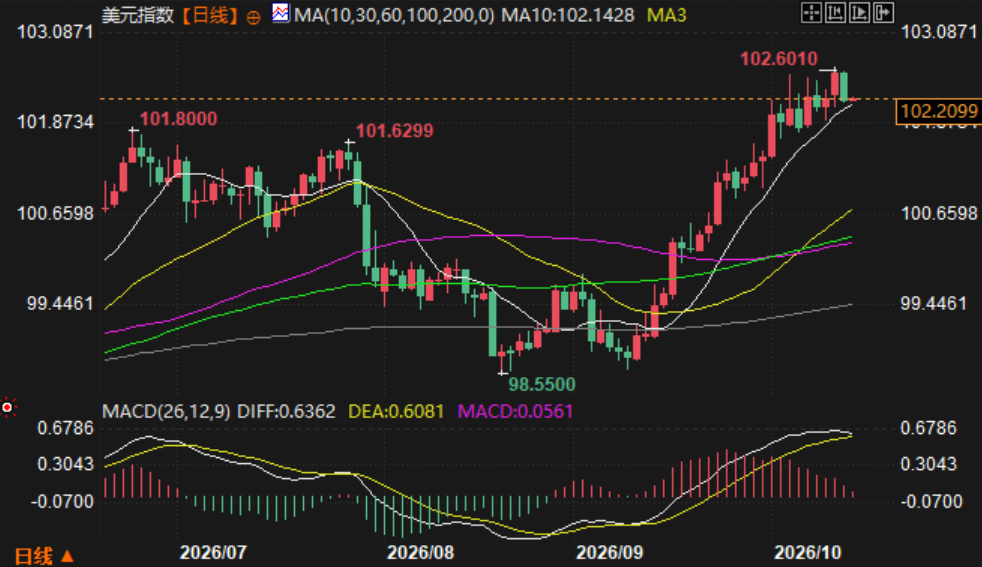982x567 pixels.
Task: Click the orange circled-plus icon beside 日线
Action: (254, 17)
